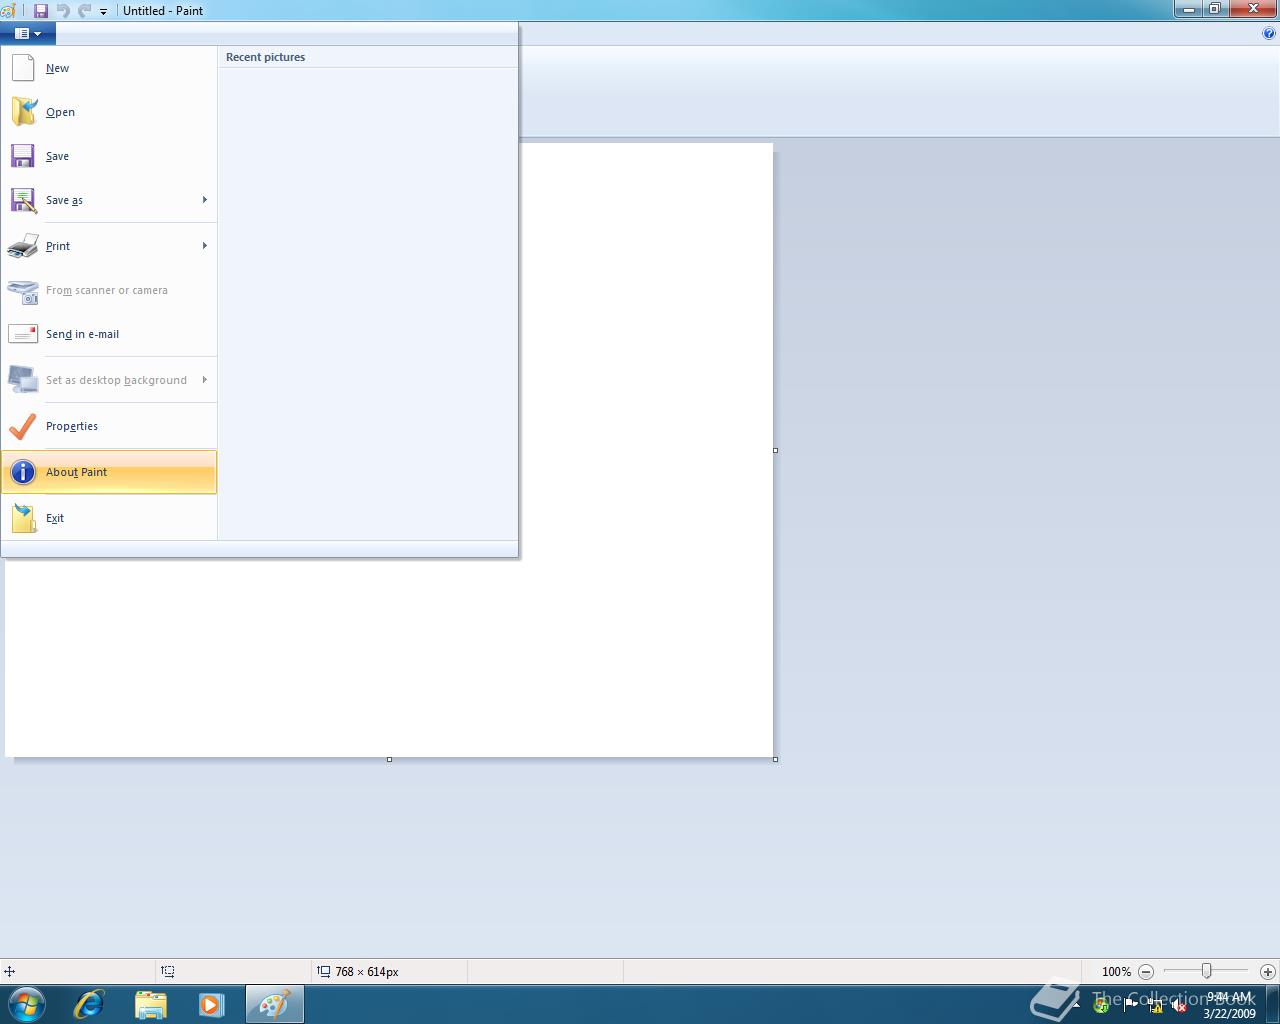Click the canvas size icon in status bar
The height and width of the screenshot is (1024, 1280).
coord(324,971)
